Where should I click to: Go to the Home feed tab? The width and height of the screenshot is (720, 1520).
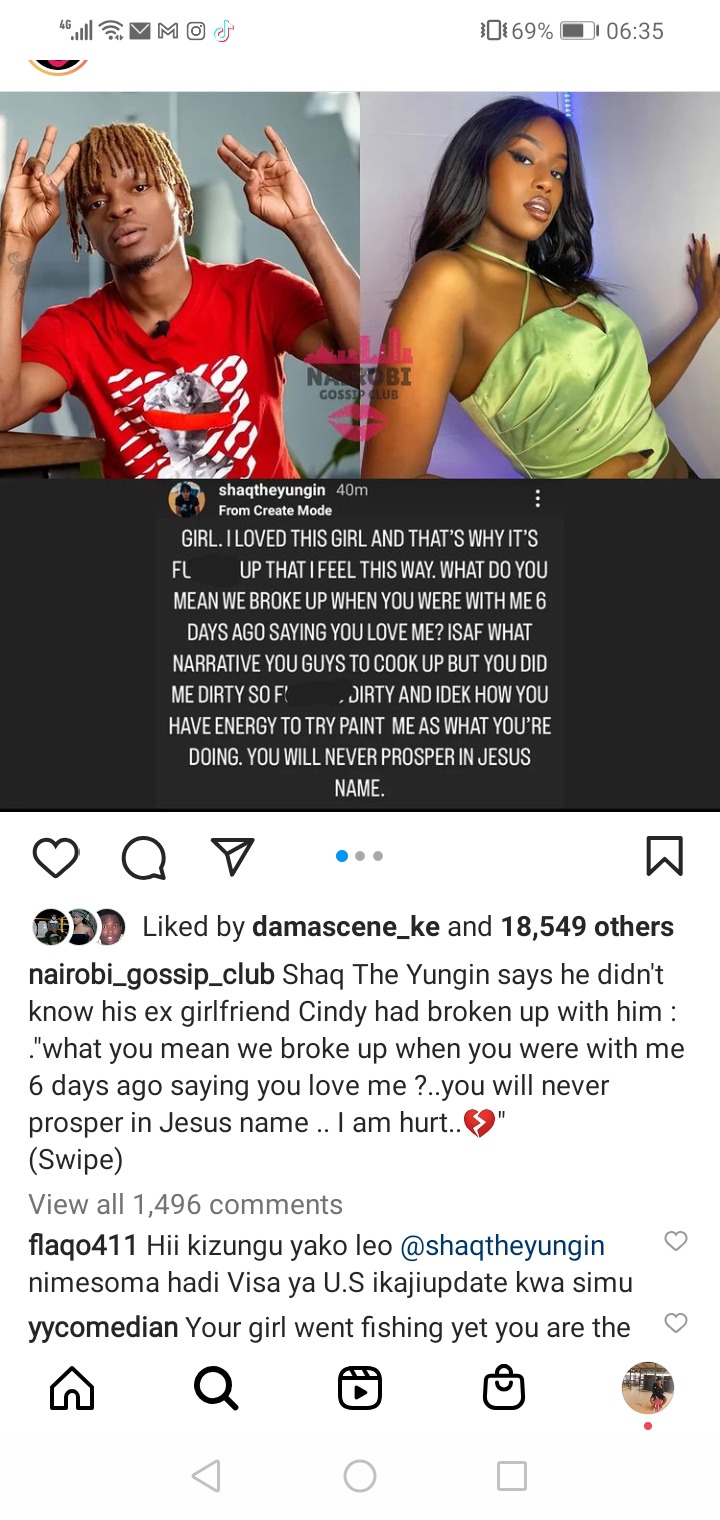(x=72, y=1388)
